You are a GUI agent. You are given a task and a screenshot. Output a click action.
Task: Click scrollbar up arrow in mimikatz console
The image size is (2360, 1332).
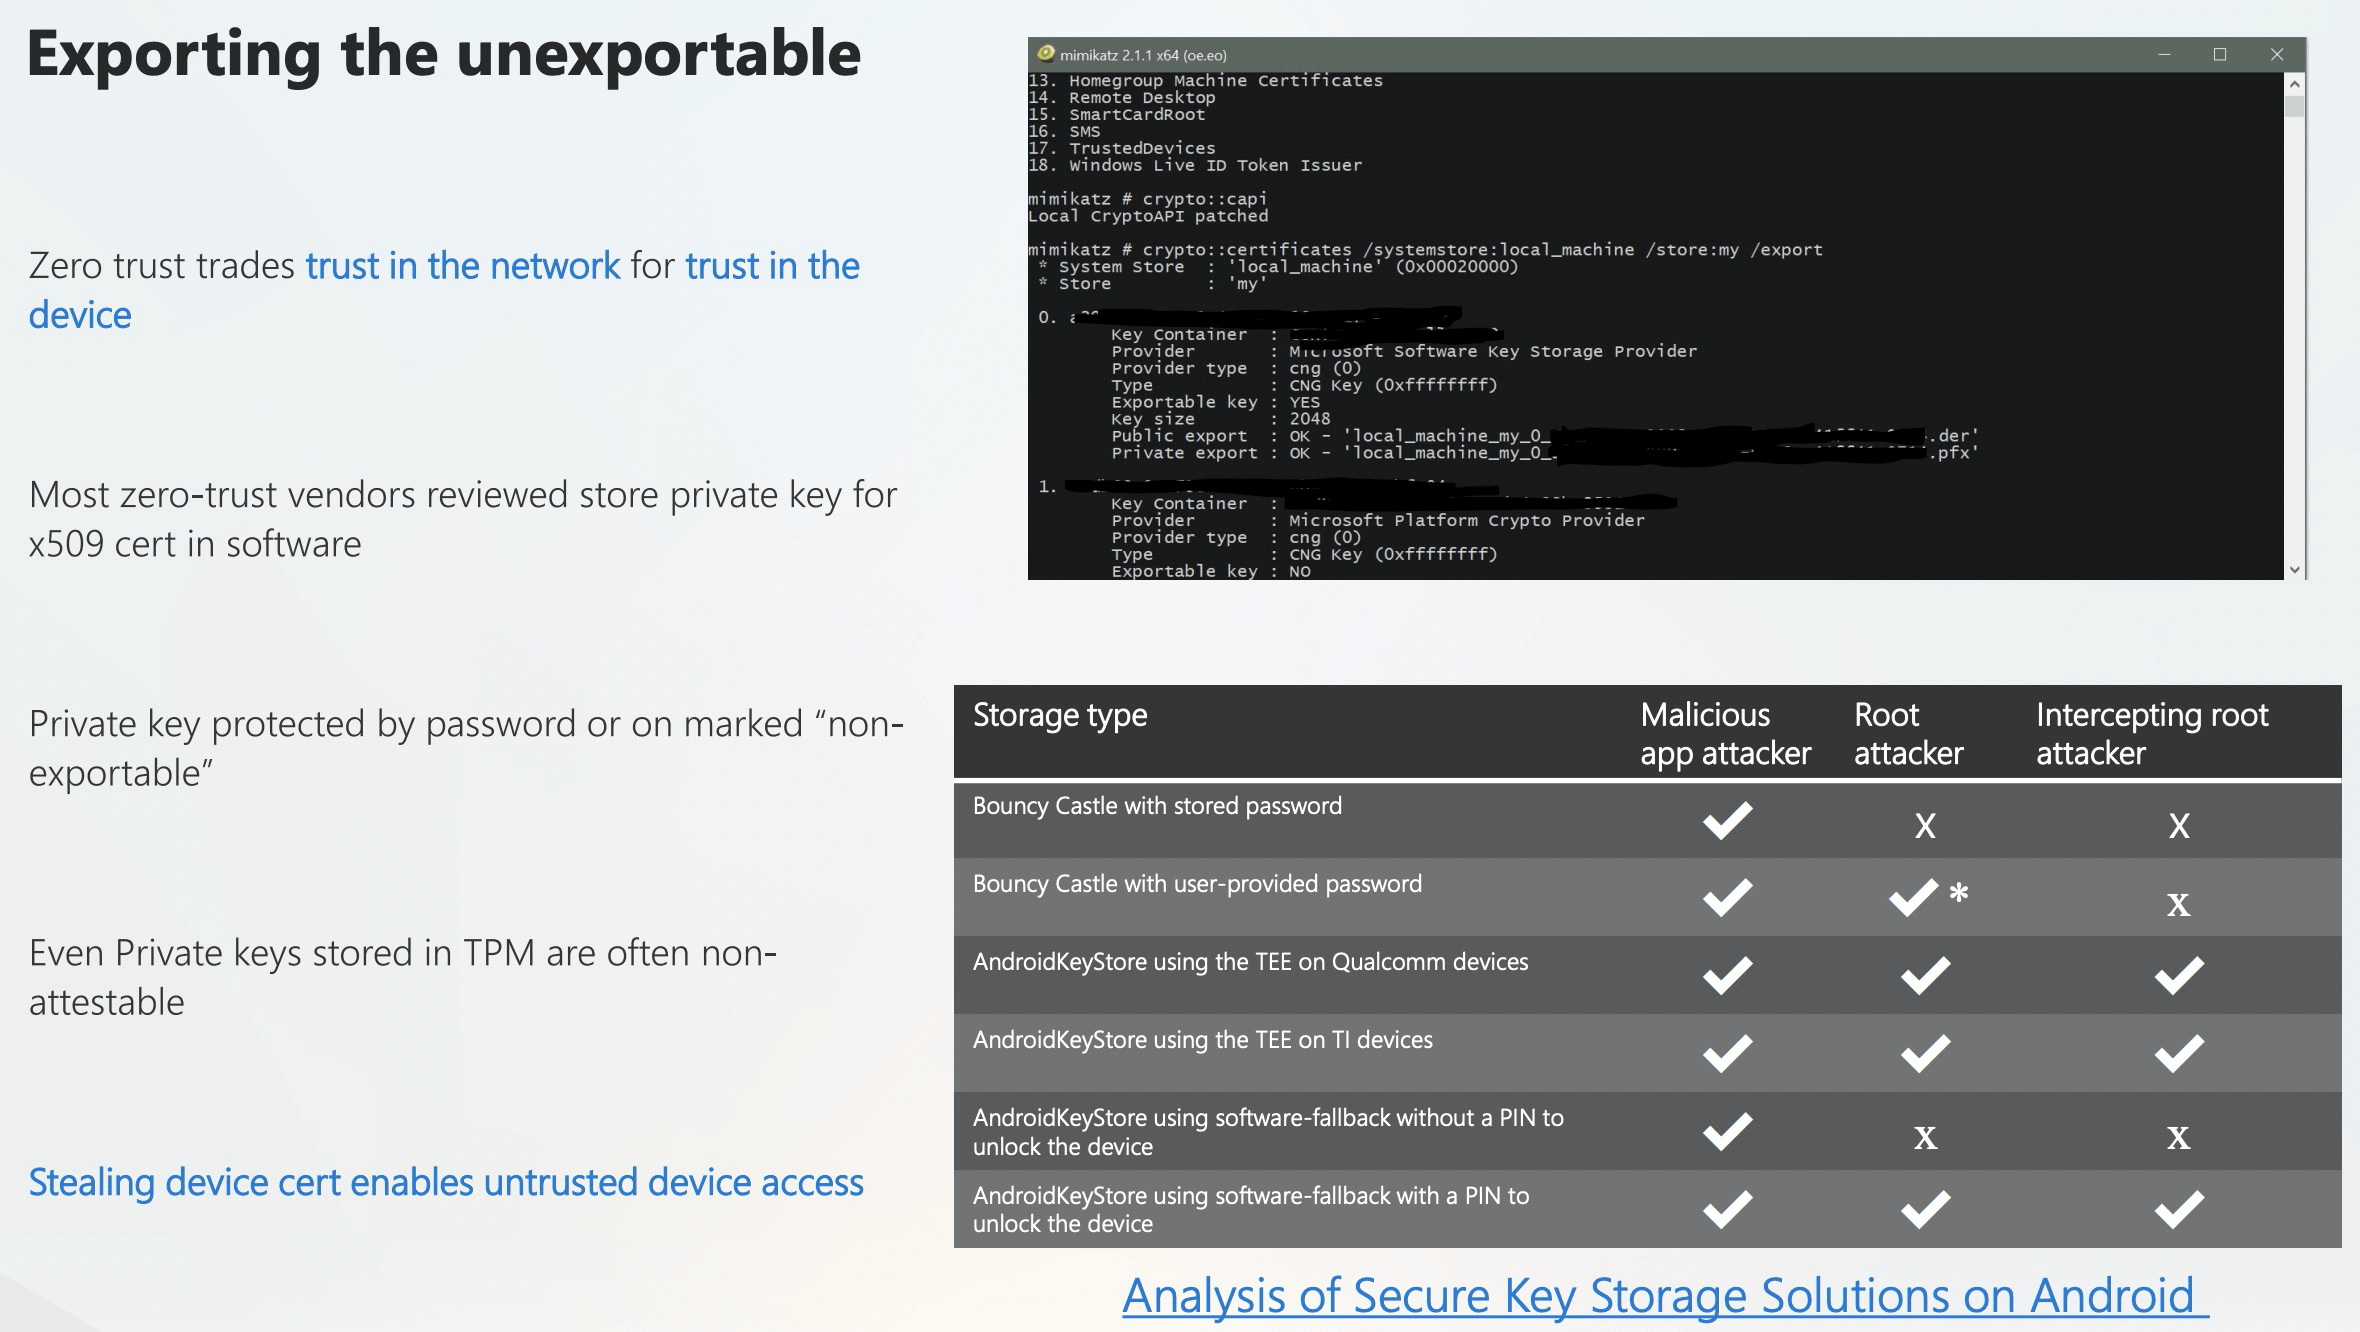point(2295,84)
